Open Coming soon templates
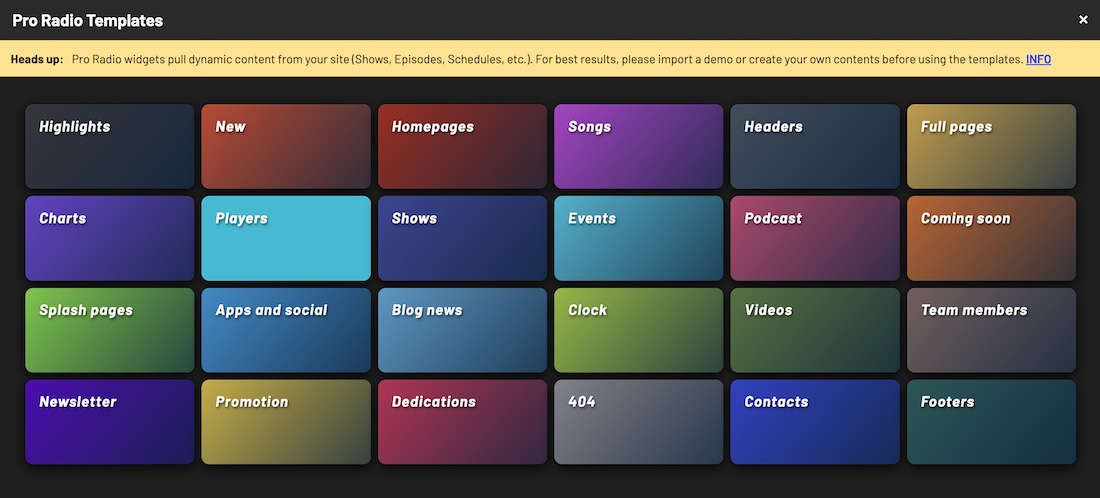The width and height of the screenshot is (1100, 498). click(991, 238)
